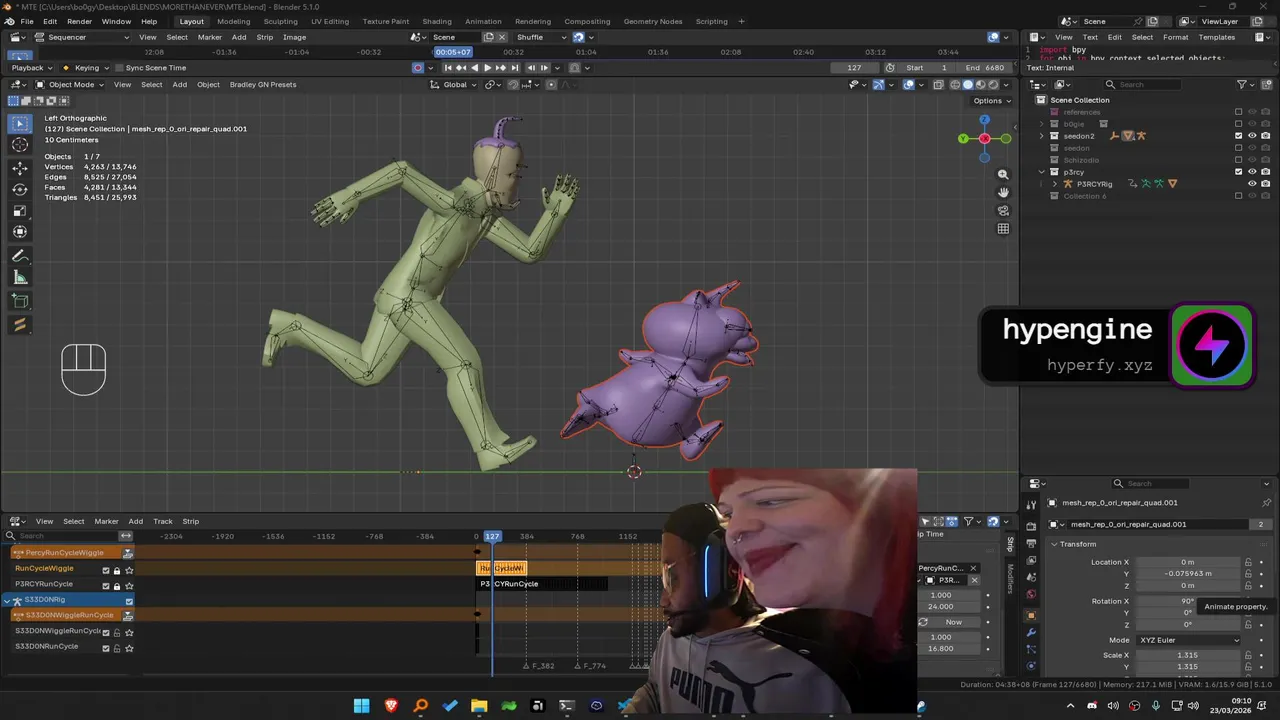This screenshot has width=1280, height=720.
Task: Switch to the Geometry Nodes workspace tab
Action: coord(652,21)
